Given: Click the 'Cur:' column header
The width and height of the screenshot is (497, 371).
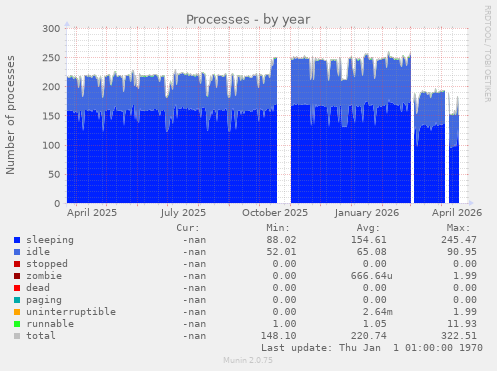Looking at the screenshot, I should tap(188, 228).
